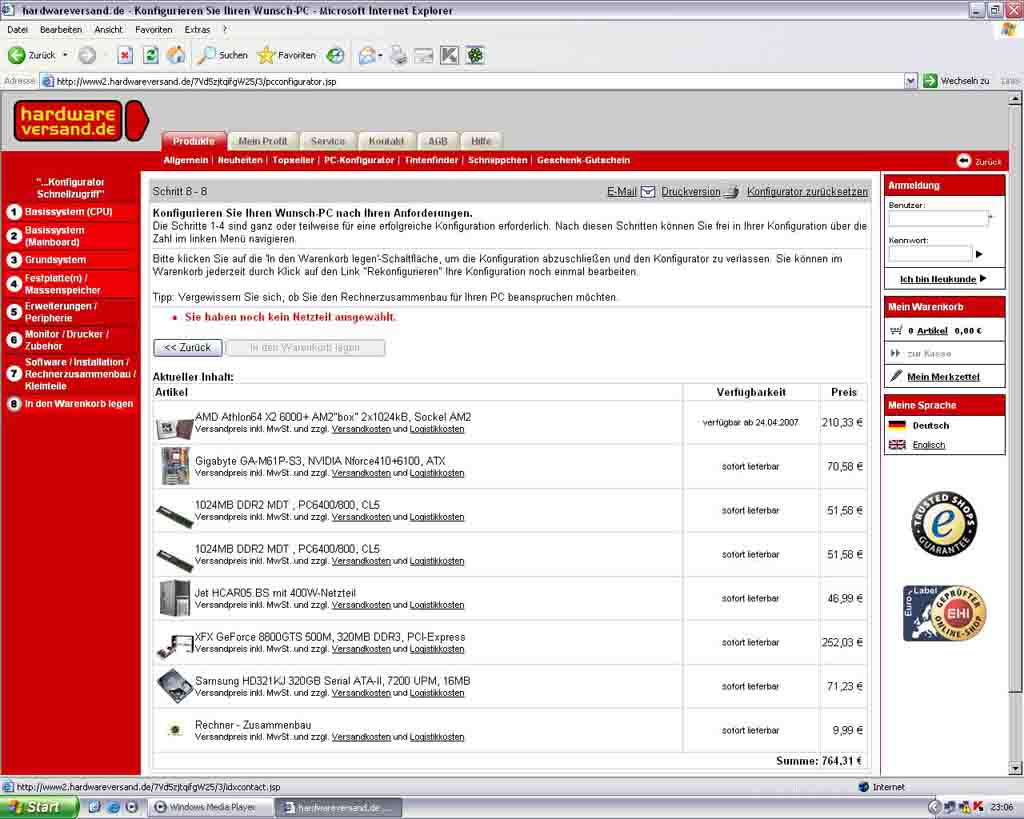Viewport: 1024px width, 819px height.
Task: Click Wechseln zu go button
Action: click(x=957, y=81)
